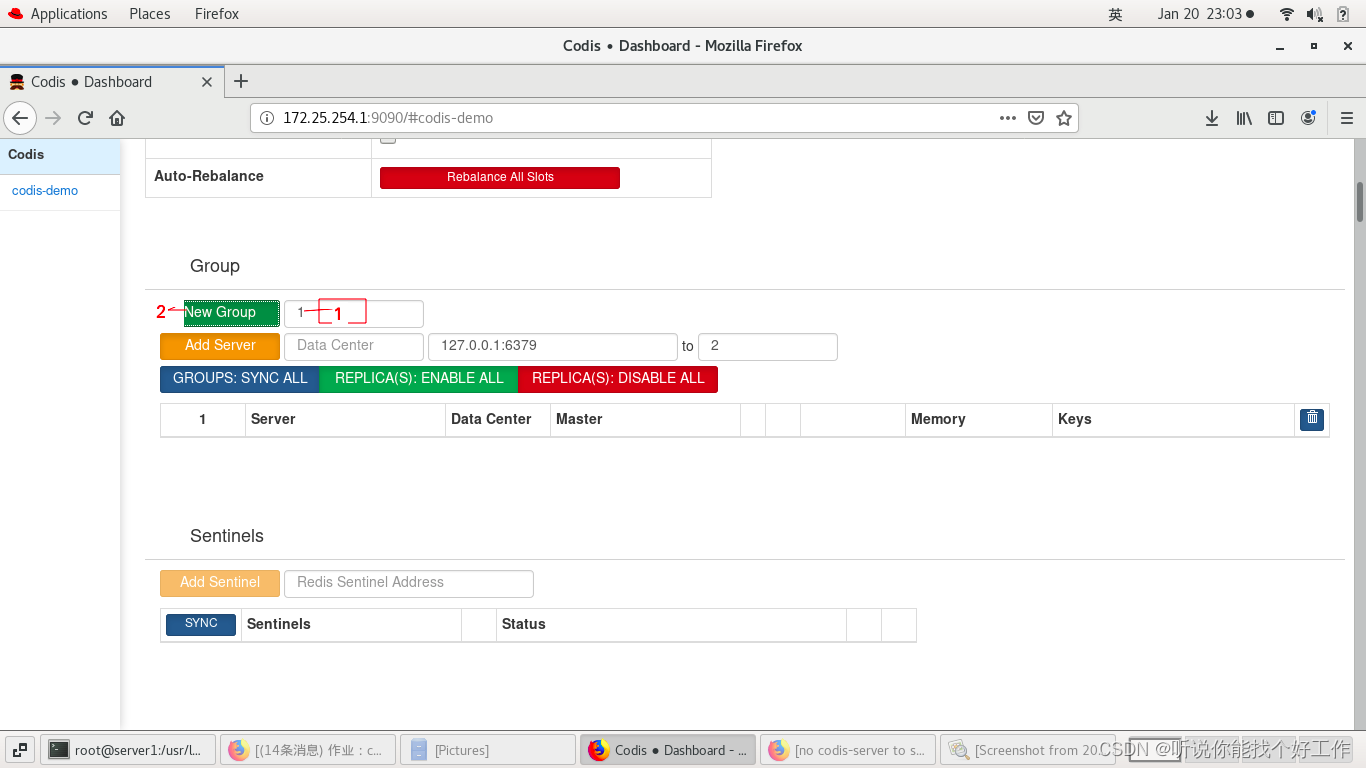Minimize the Firefox window

[x=1282, y=47]
